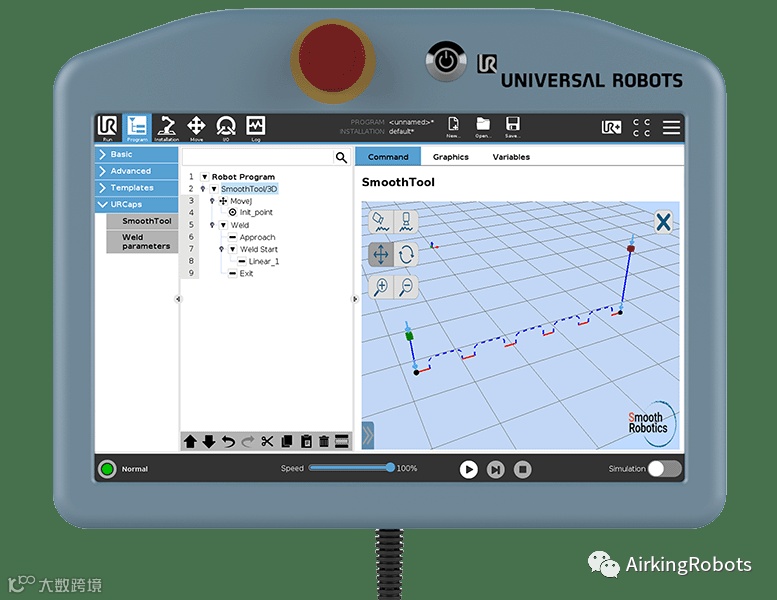Zoom in on the 3D view
This screenshot has height=600, width=777.
(x=381, y=287)
